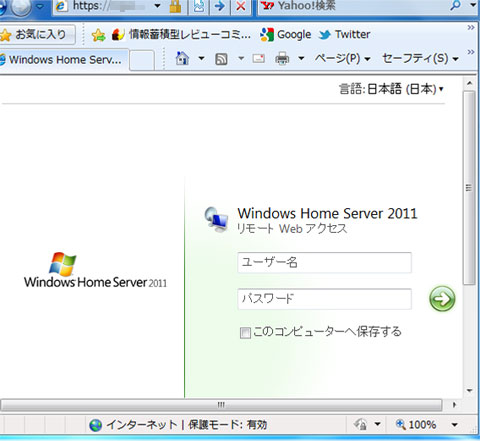The height and width of the screenshot is (441, 480).
Task: Check 'このコンピューターへ保存する' checkbox
Action: (x=245, y=333)
